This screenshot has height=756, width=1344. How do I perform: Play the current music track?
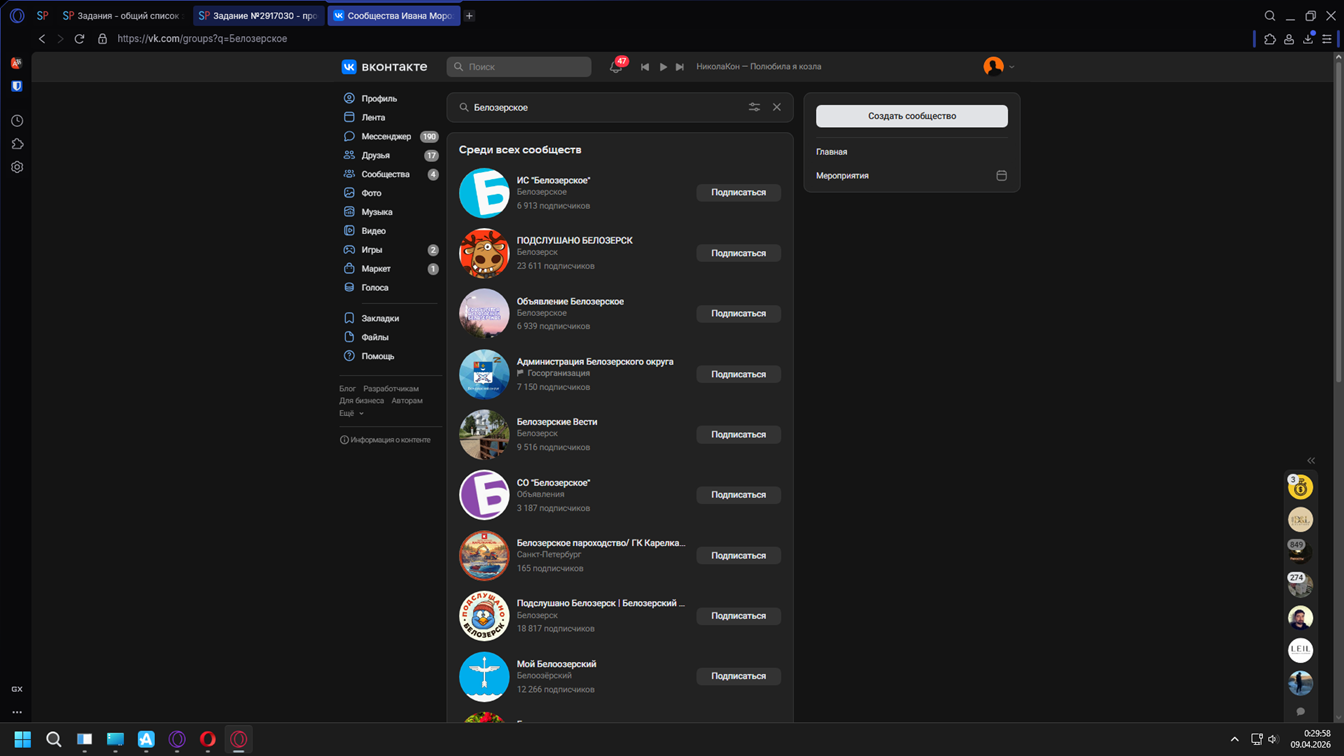point(662,67)
